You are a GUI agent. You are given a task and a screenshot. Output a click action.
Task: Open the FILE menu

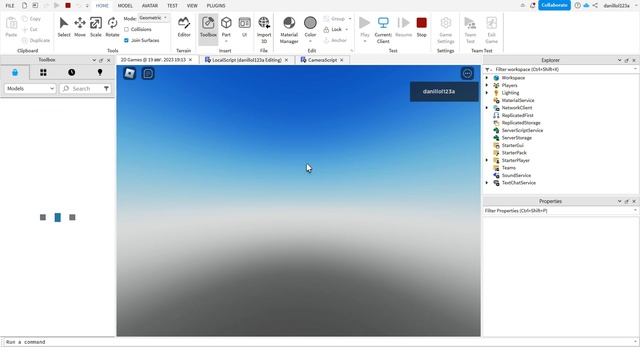[x=10, y=6]
